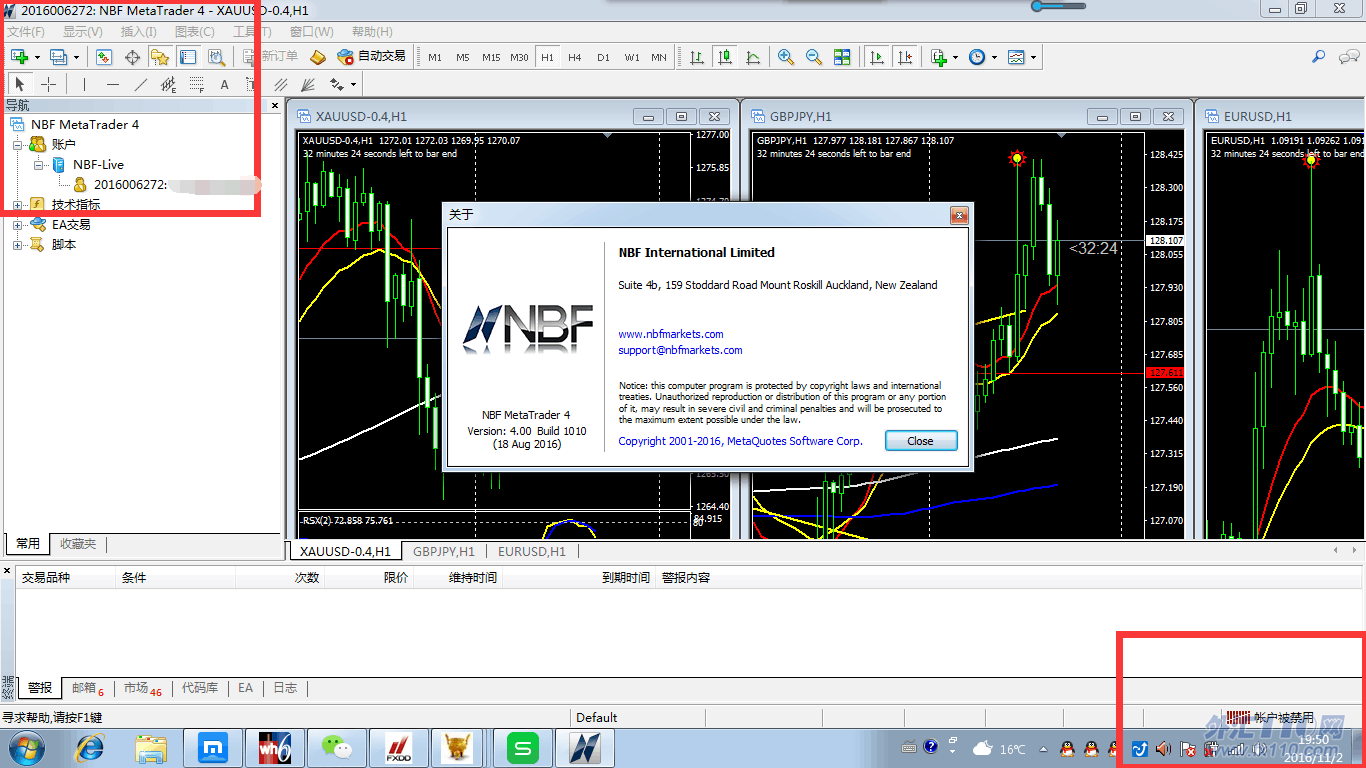Select the Fibonacci retracement tool
The height and width of the screenshot is (768, 1366).
tap(196, 85)
